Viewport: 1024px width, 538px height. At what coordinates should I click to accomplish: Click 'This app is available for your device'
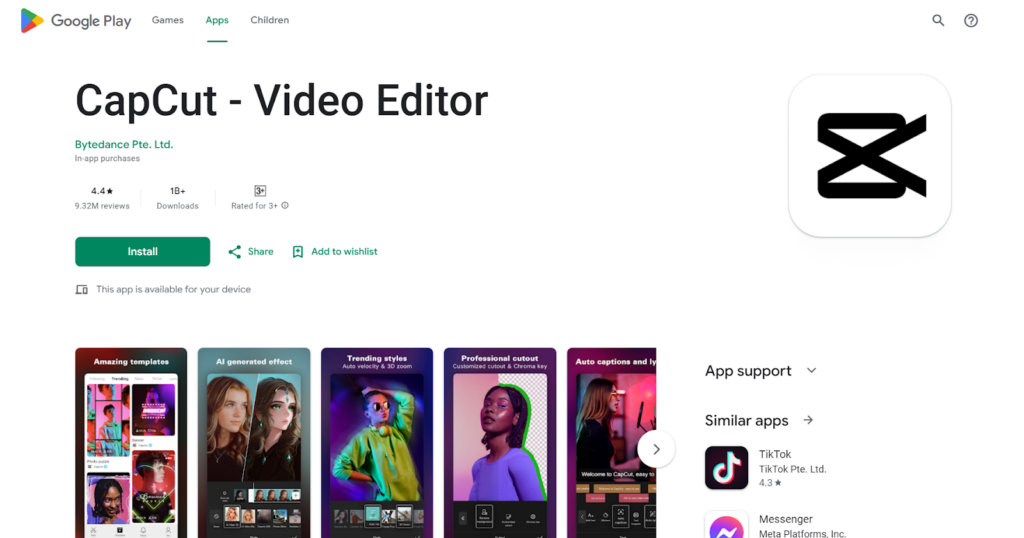(x=174, y=289)
